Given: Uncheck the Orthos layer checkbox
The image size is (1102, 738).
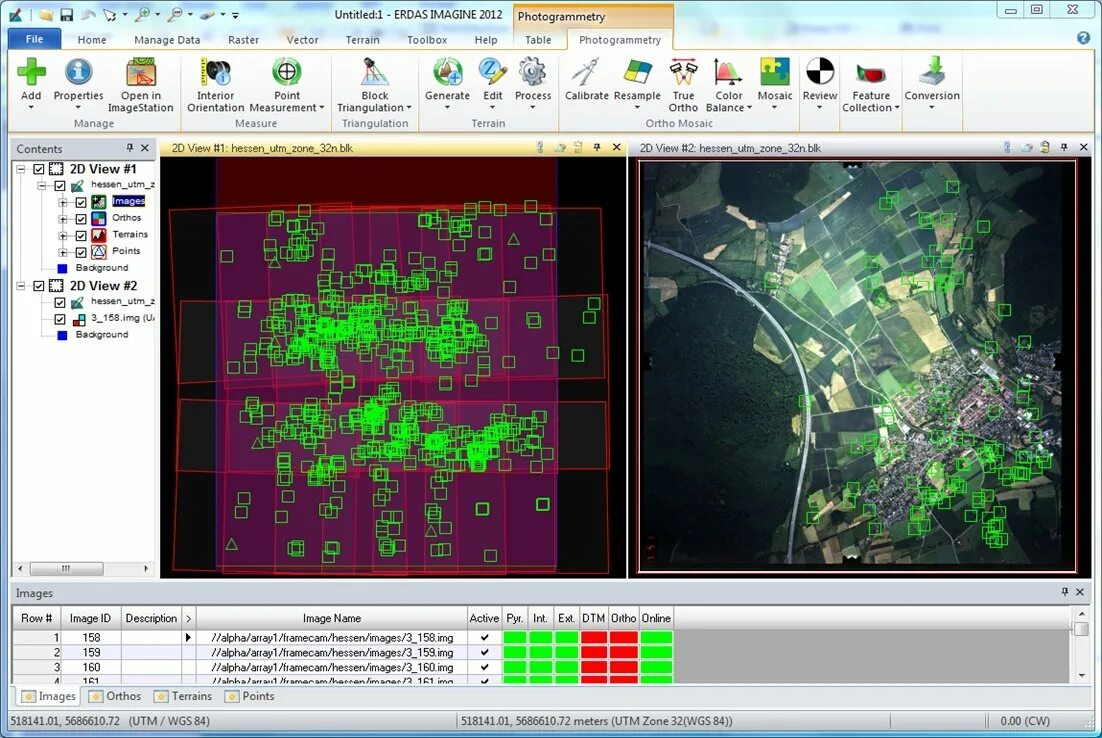Looking at the screenshot, I should (82, 218).
